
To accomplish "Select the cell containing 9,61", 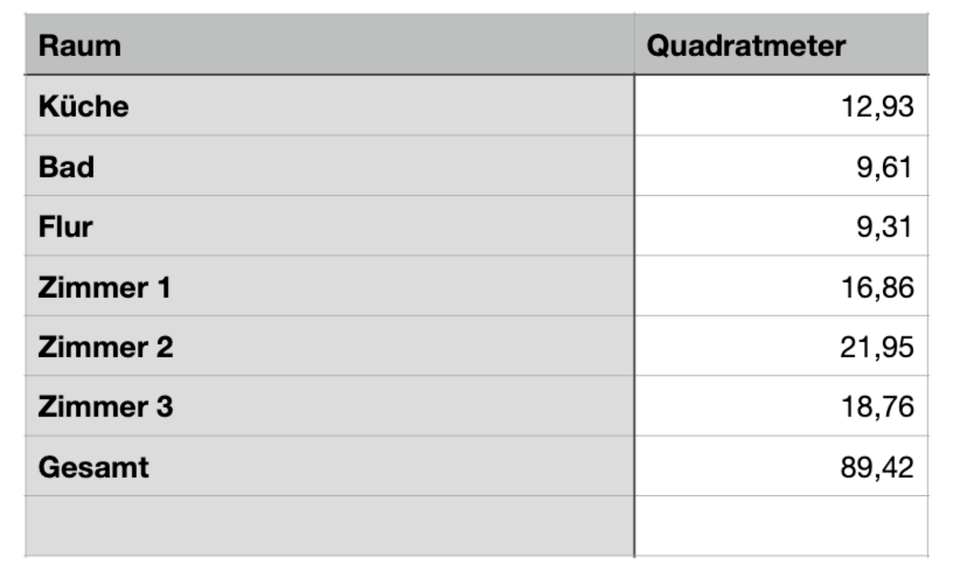I will (x=884, y=166).
